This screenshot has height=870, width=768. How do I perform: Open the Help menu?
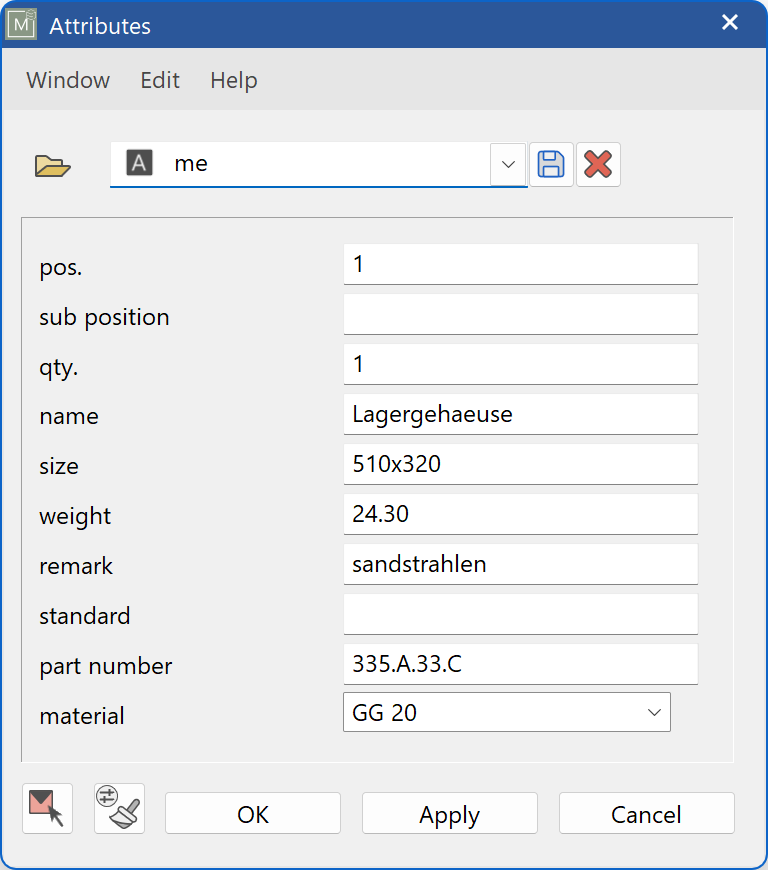233,81
